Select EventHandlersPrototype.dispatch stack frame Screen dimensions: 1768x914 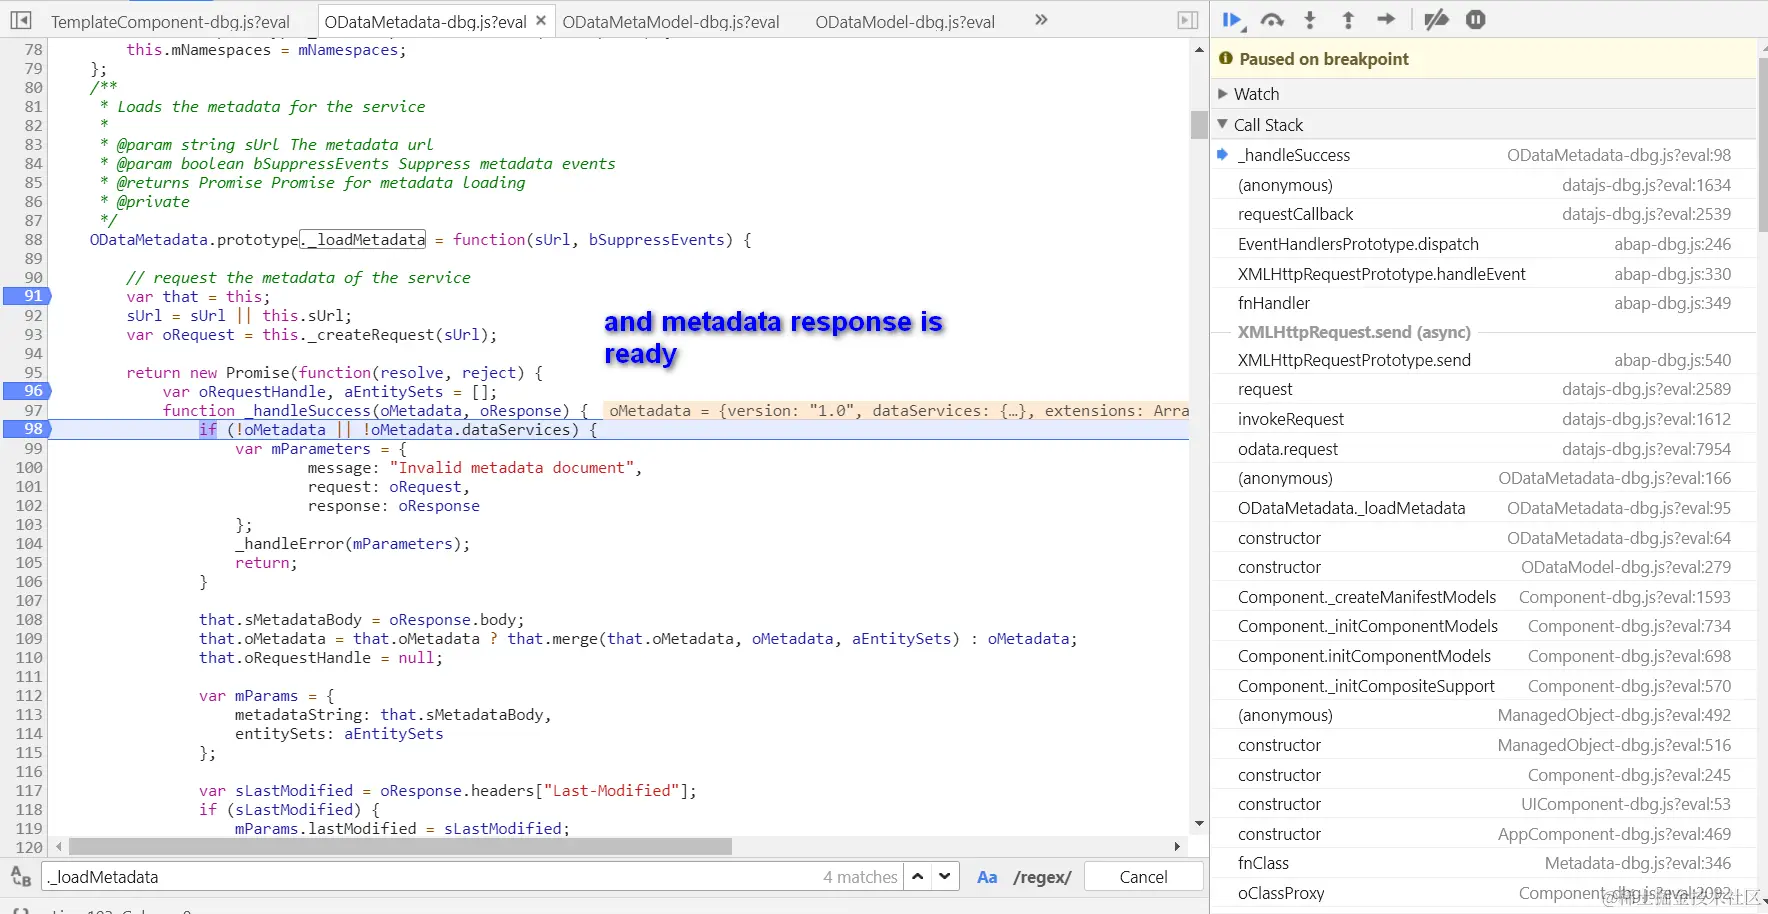pyautogui.click(x=1484, y=244)
